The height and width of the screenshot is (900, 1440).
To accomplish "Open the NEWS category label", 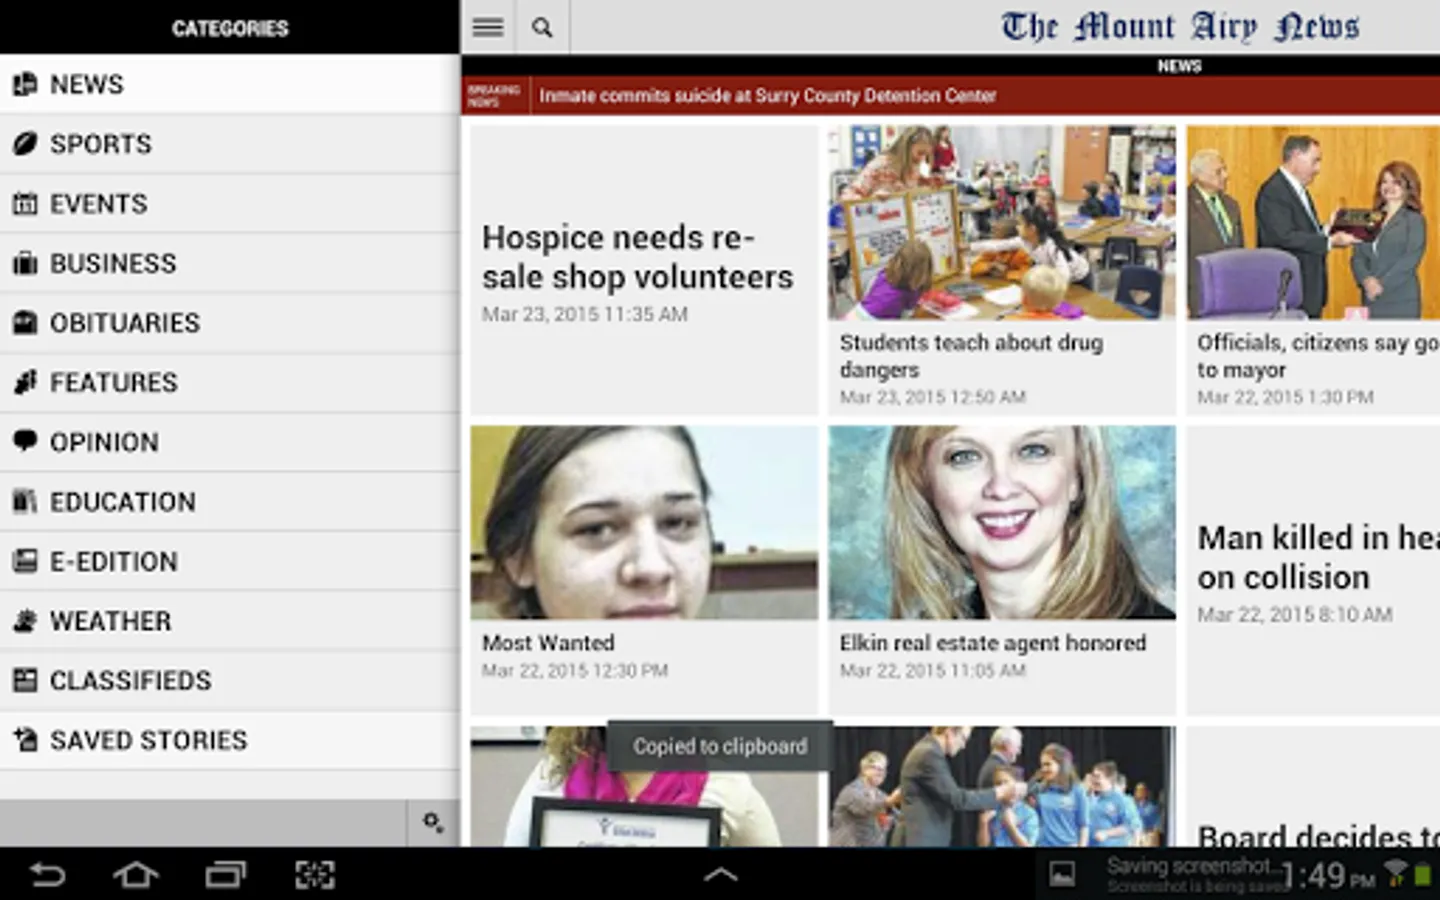I will [87, 84].
